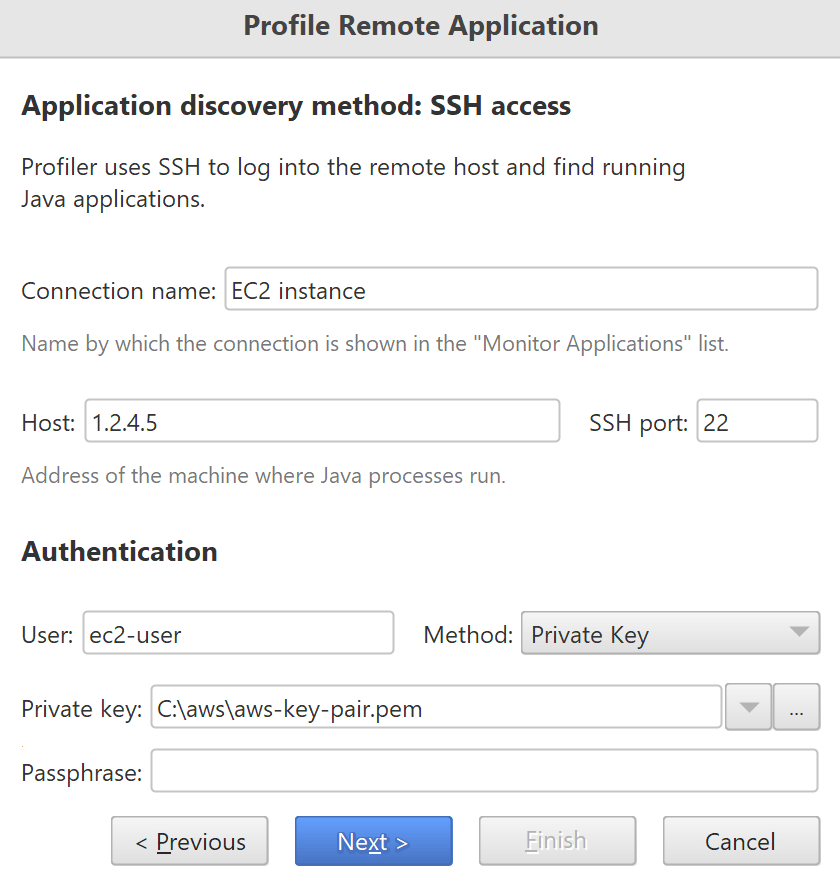
Task: Cancel the Profile Remote Application wizard
Action: (742, 841)
